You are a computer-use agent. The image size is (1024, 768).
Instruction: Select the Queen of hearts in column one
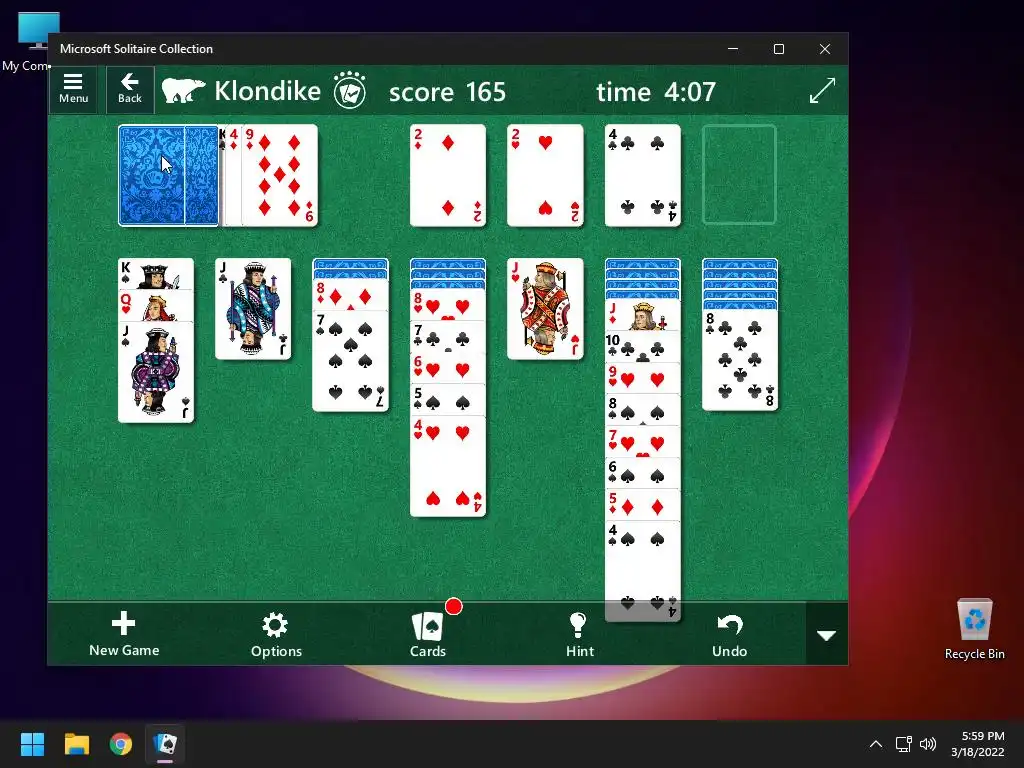coord(155,305)
